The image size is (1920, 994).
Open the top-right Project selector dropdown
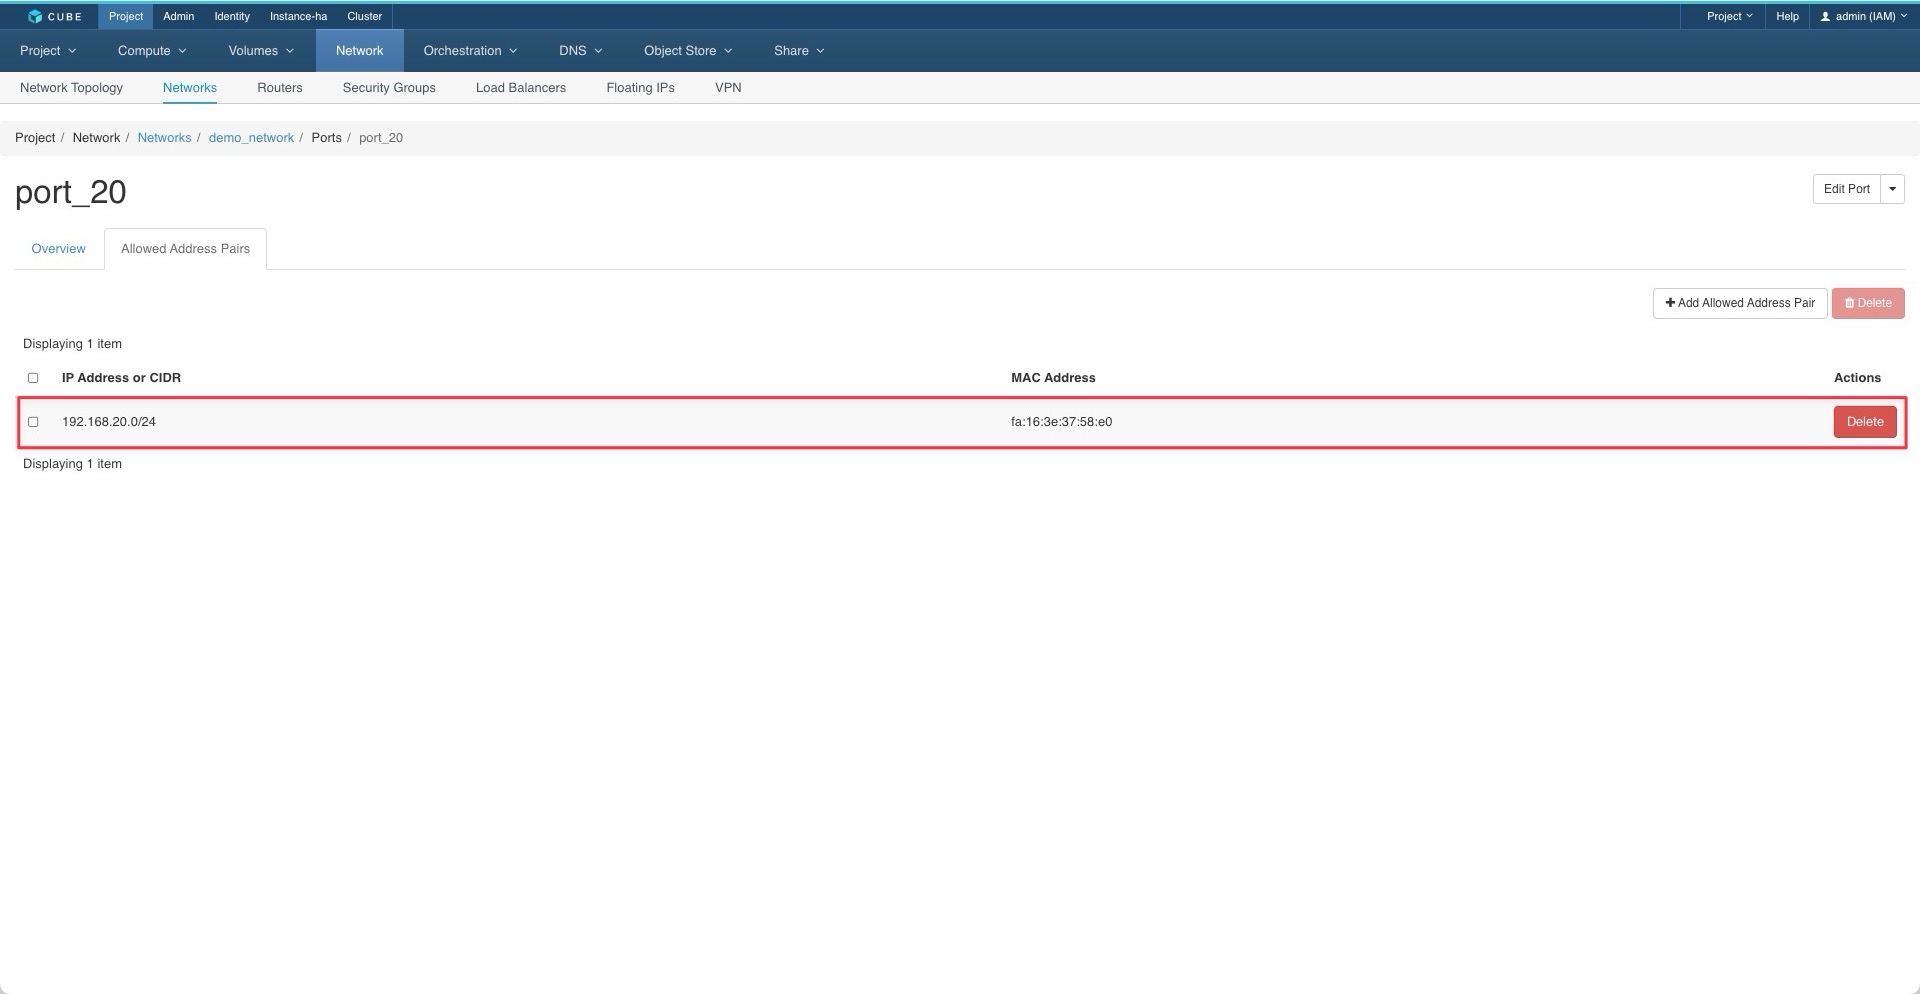(x=1729, y=16)
